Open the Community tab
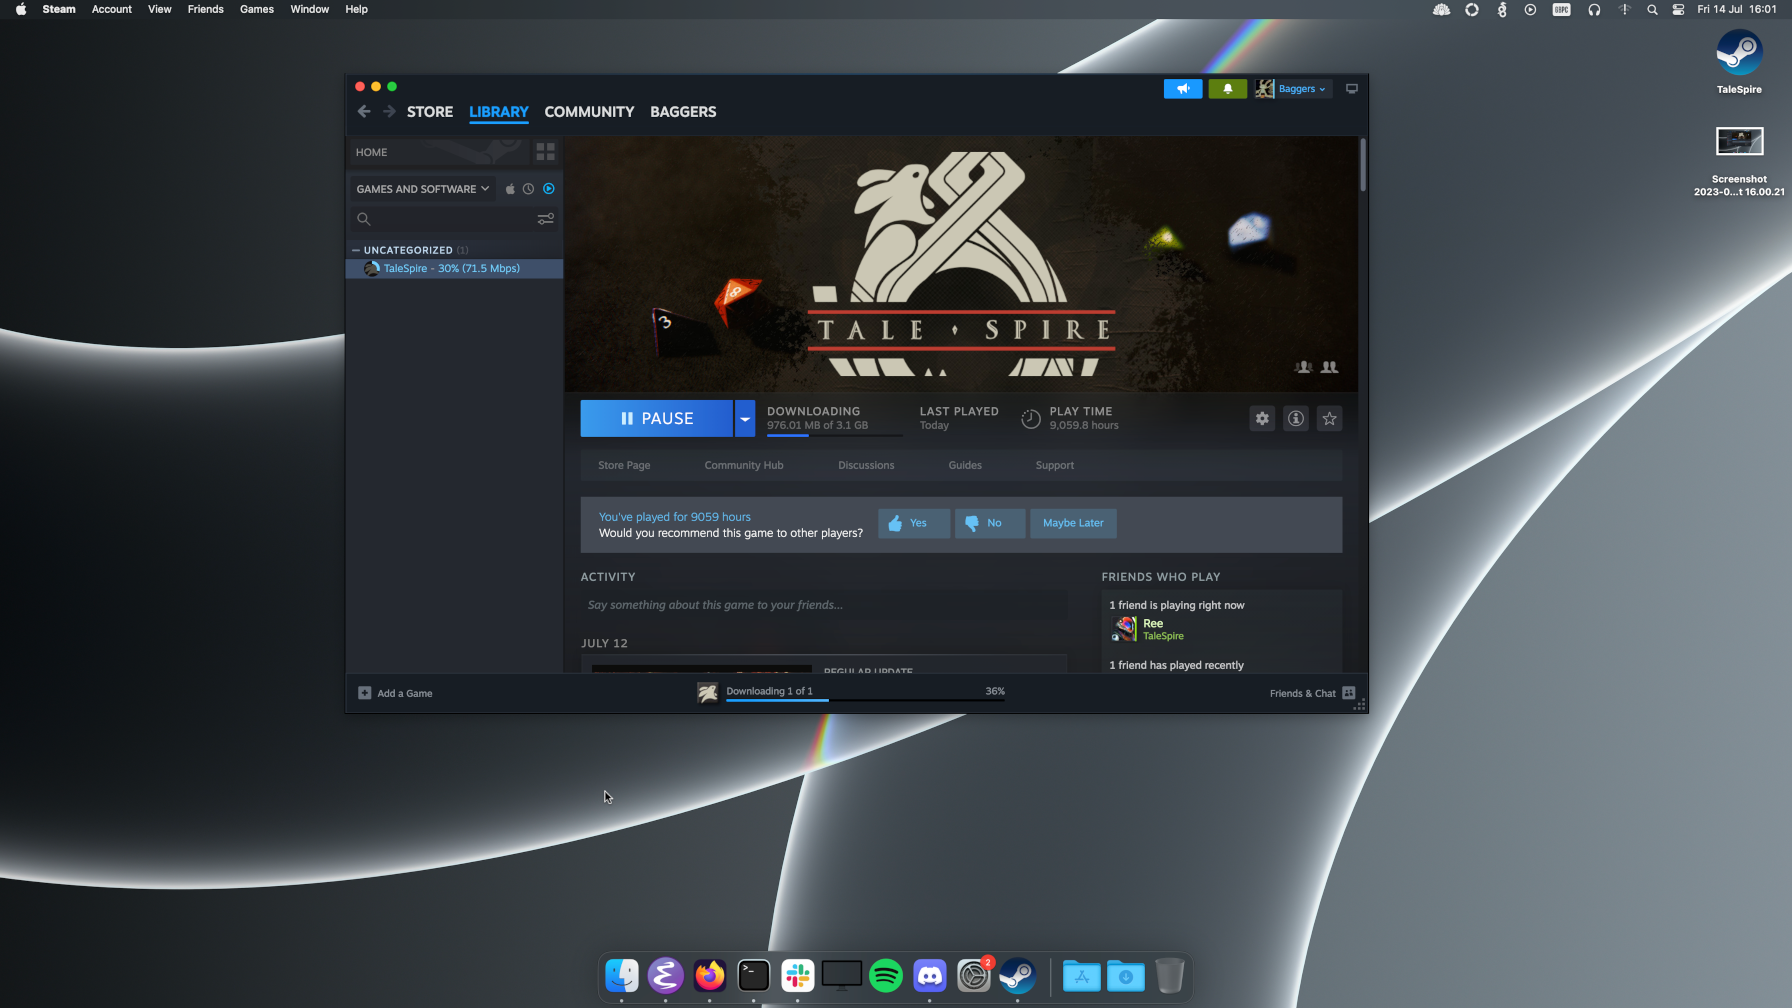Image resolution: width=1792 pixels, height=1008 pixels. pos(589,112)
